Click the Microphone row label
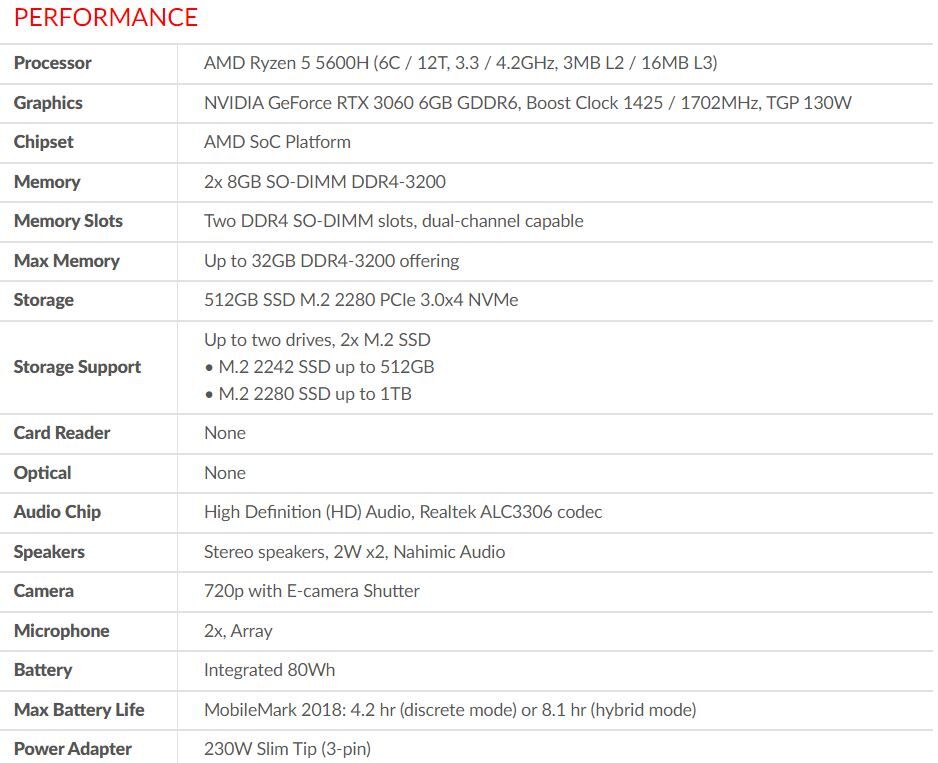 point(62,631)
